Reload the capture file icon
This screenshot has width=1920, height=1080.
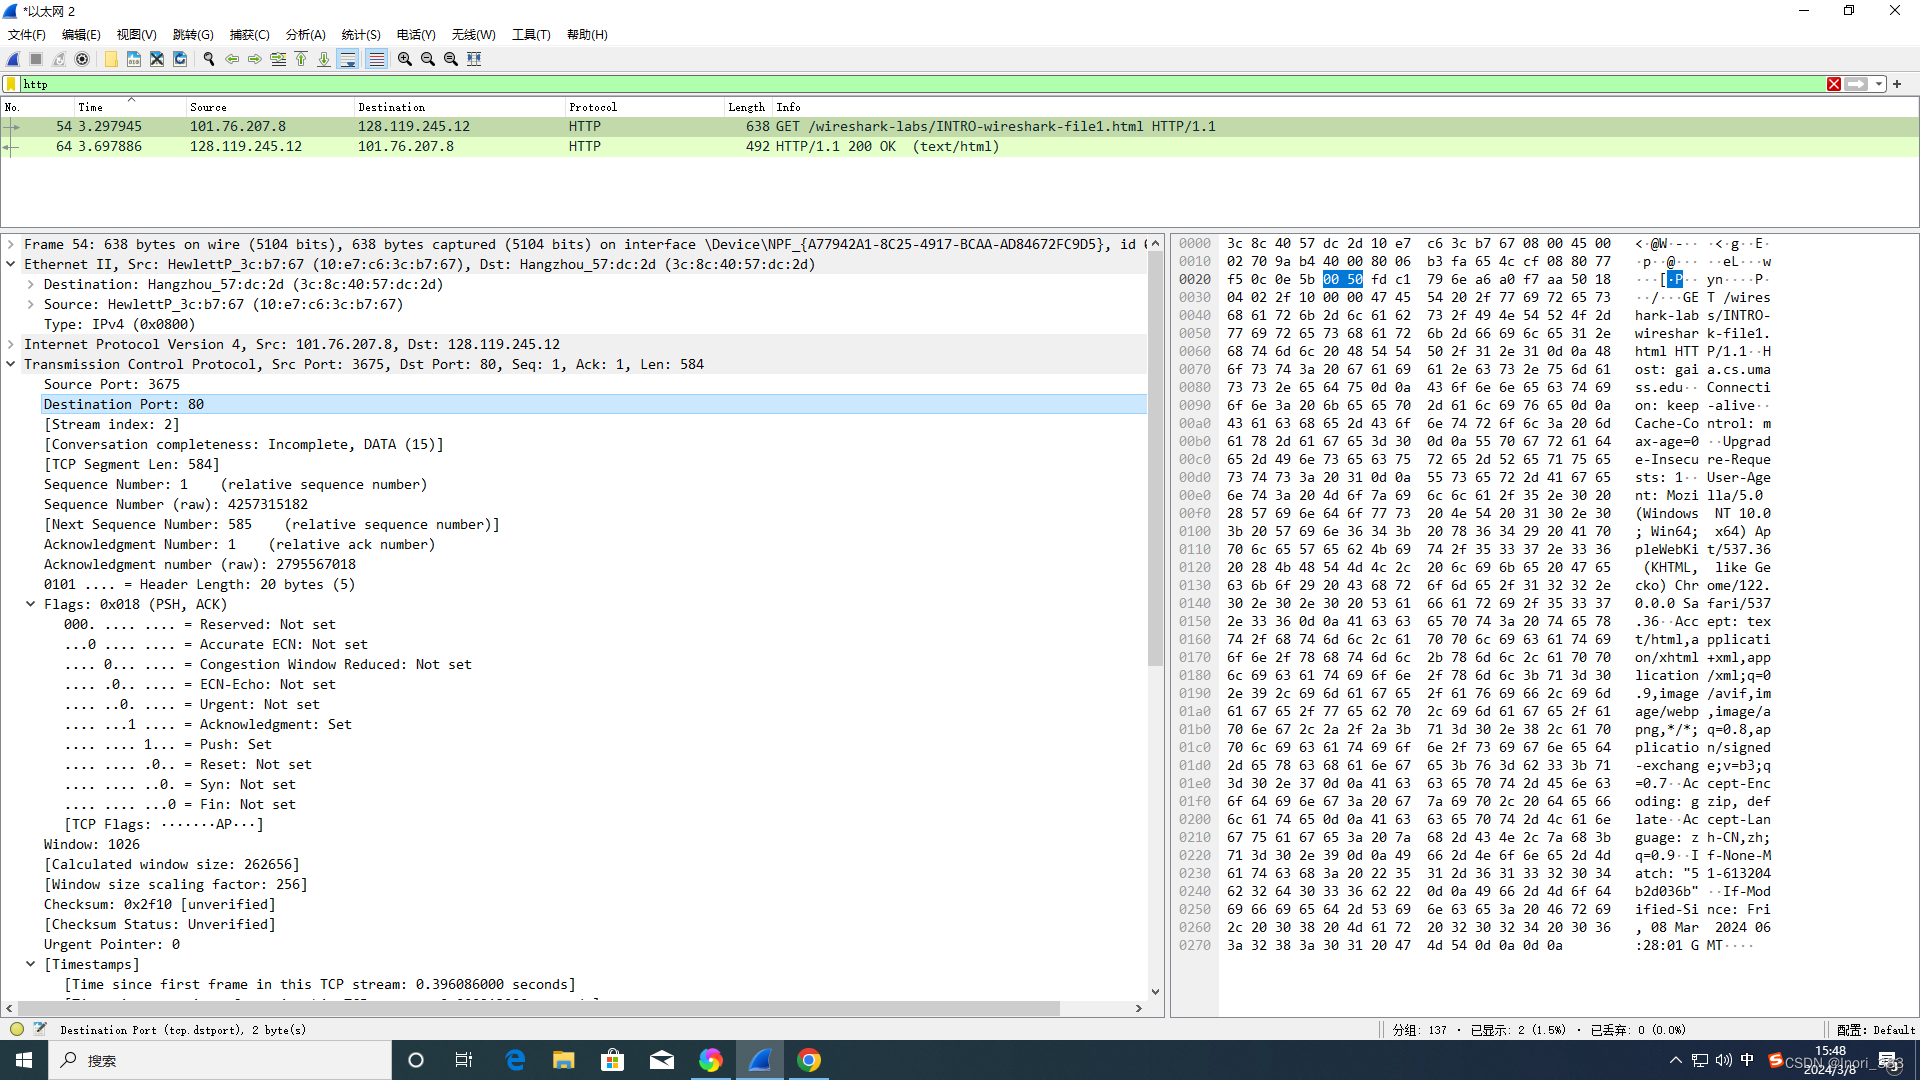(180, 59)
